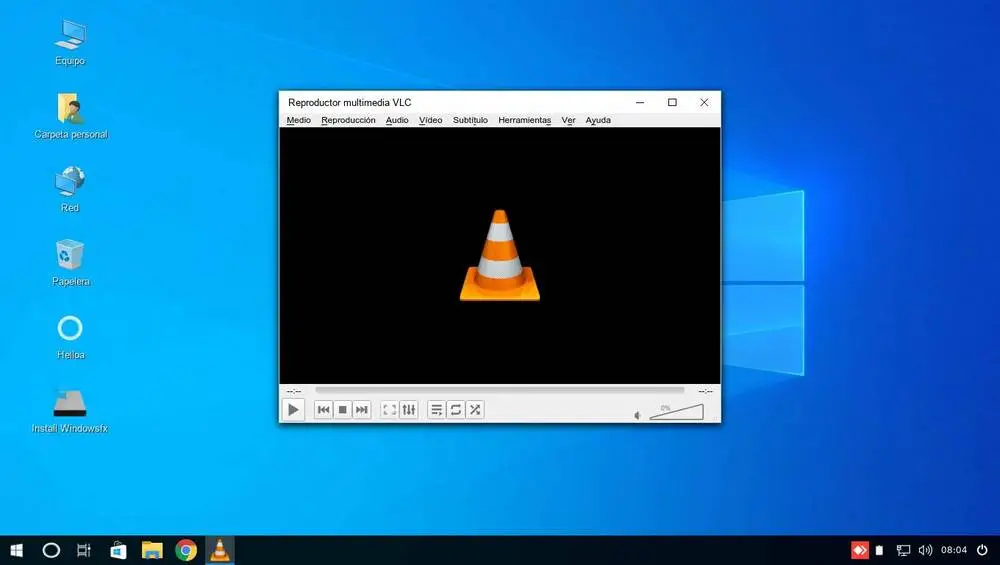Toggle shuffle random playback in VLC
The height and width of the screenshot is (565, 1000).
[474, 409]
